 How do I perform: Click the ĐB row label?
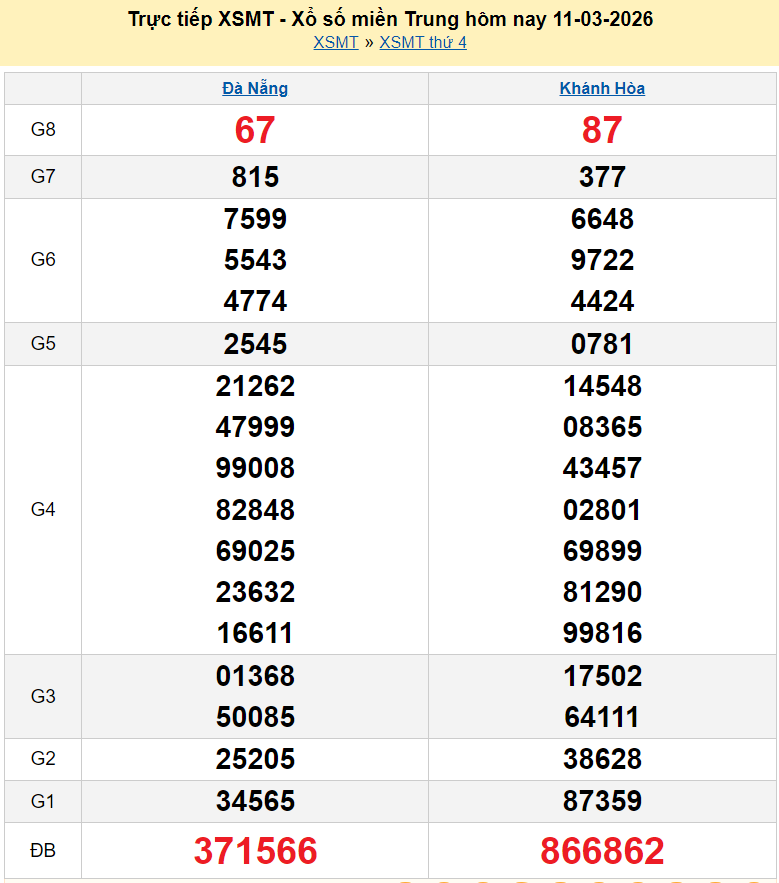[43, 851]
